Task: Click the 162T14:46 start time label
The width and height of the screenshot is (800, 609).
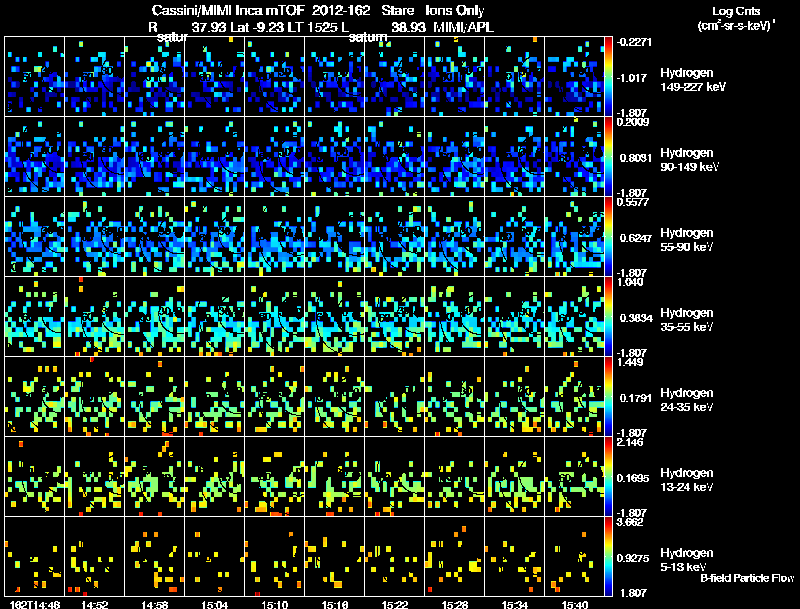Action: tap(35, 604)
